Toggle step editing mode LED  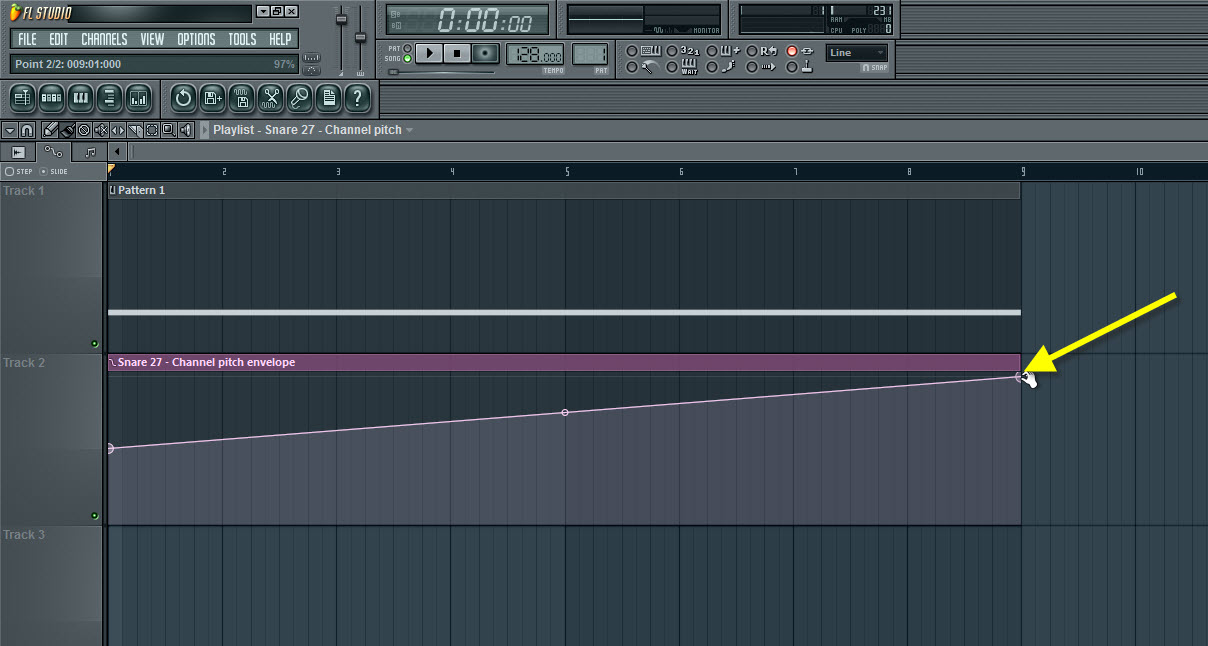(x=711, y=67)
